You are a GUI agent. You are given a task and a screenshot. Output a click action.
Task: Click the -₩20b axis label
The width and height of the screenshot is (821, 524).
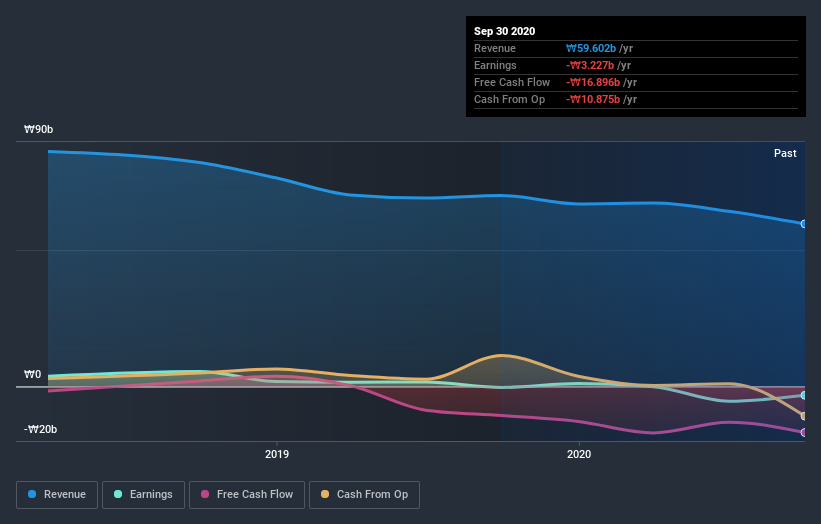pyautogui.click(x=40, y=429)
